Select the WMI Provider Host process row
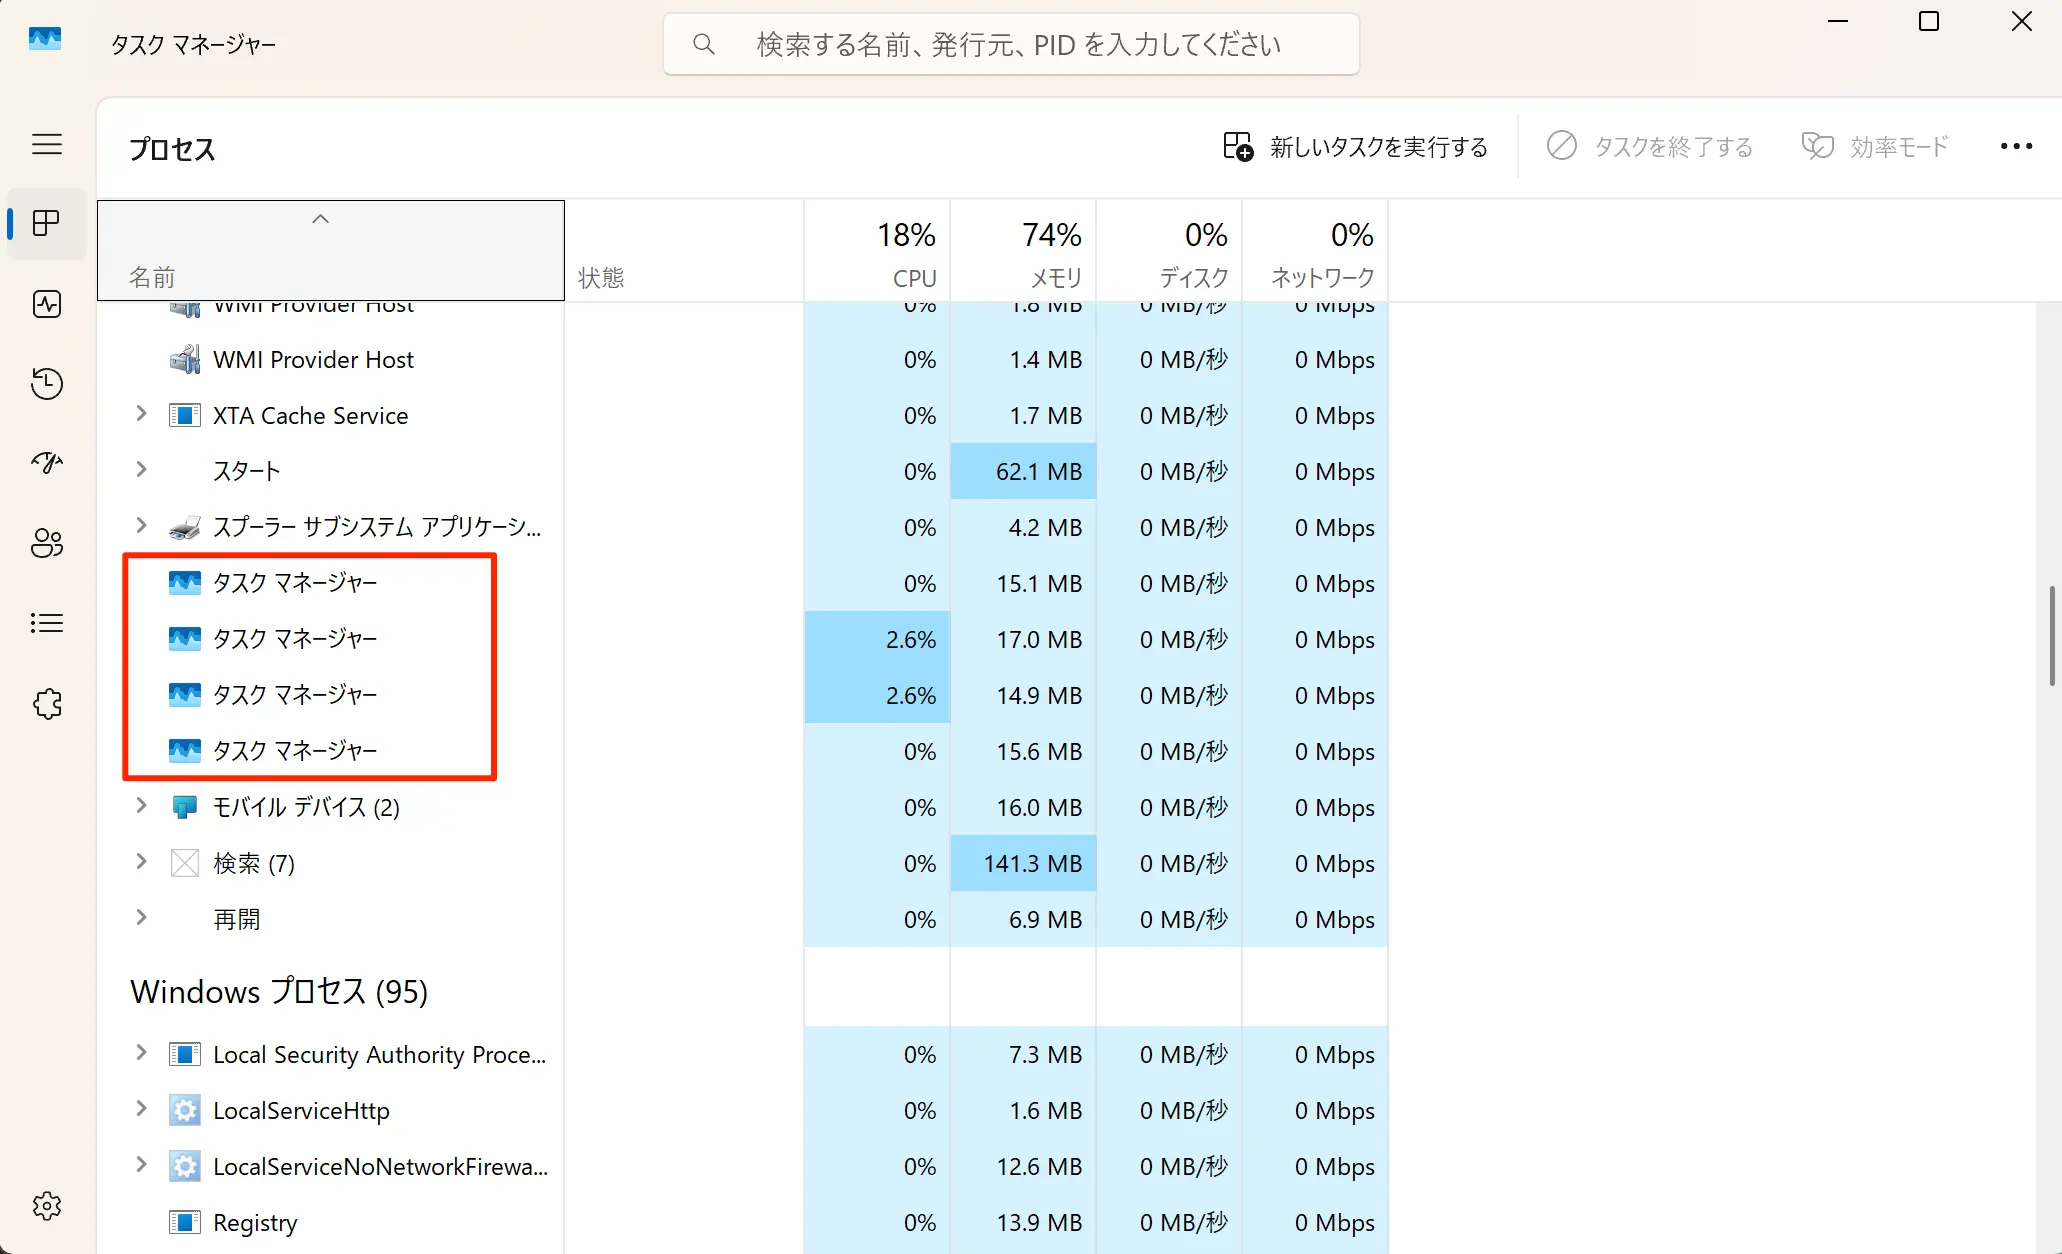The width and height of the screenshot is (2062, 1254). 313,360
